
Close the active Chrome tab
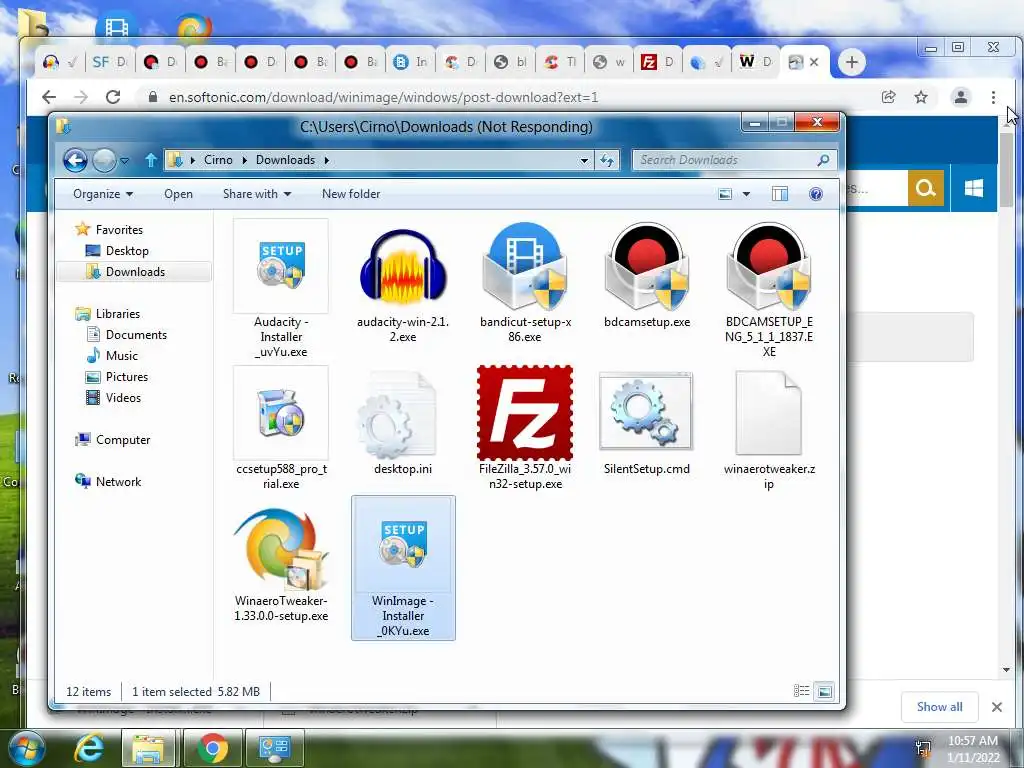coord(814,62)
